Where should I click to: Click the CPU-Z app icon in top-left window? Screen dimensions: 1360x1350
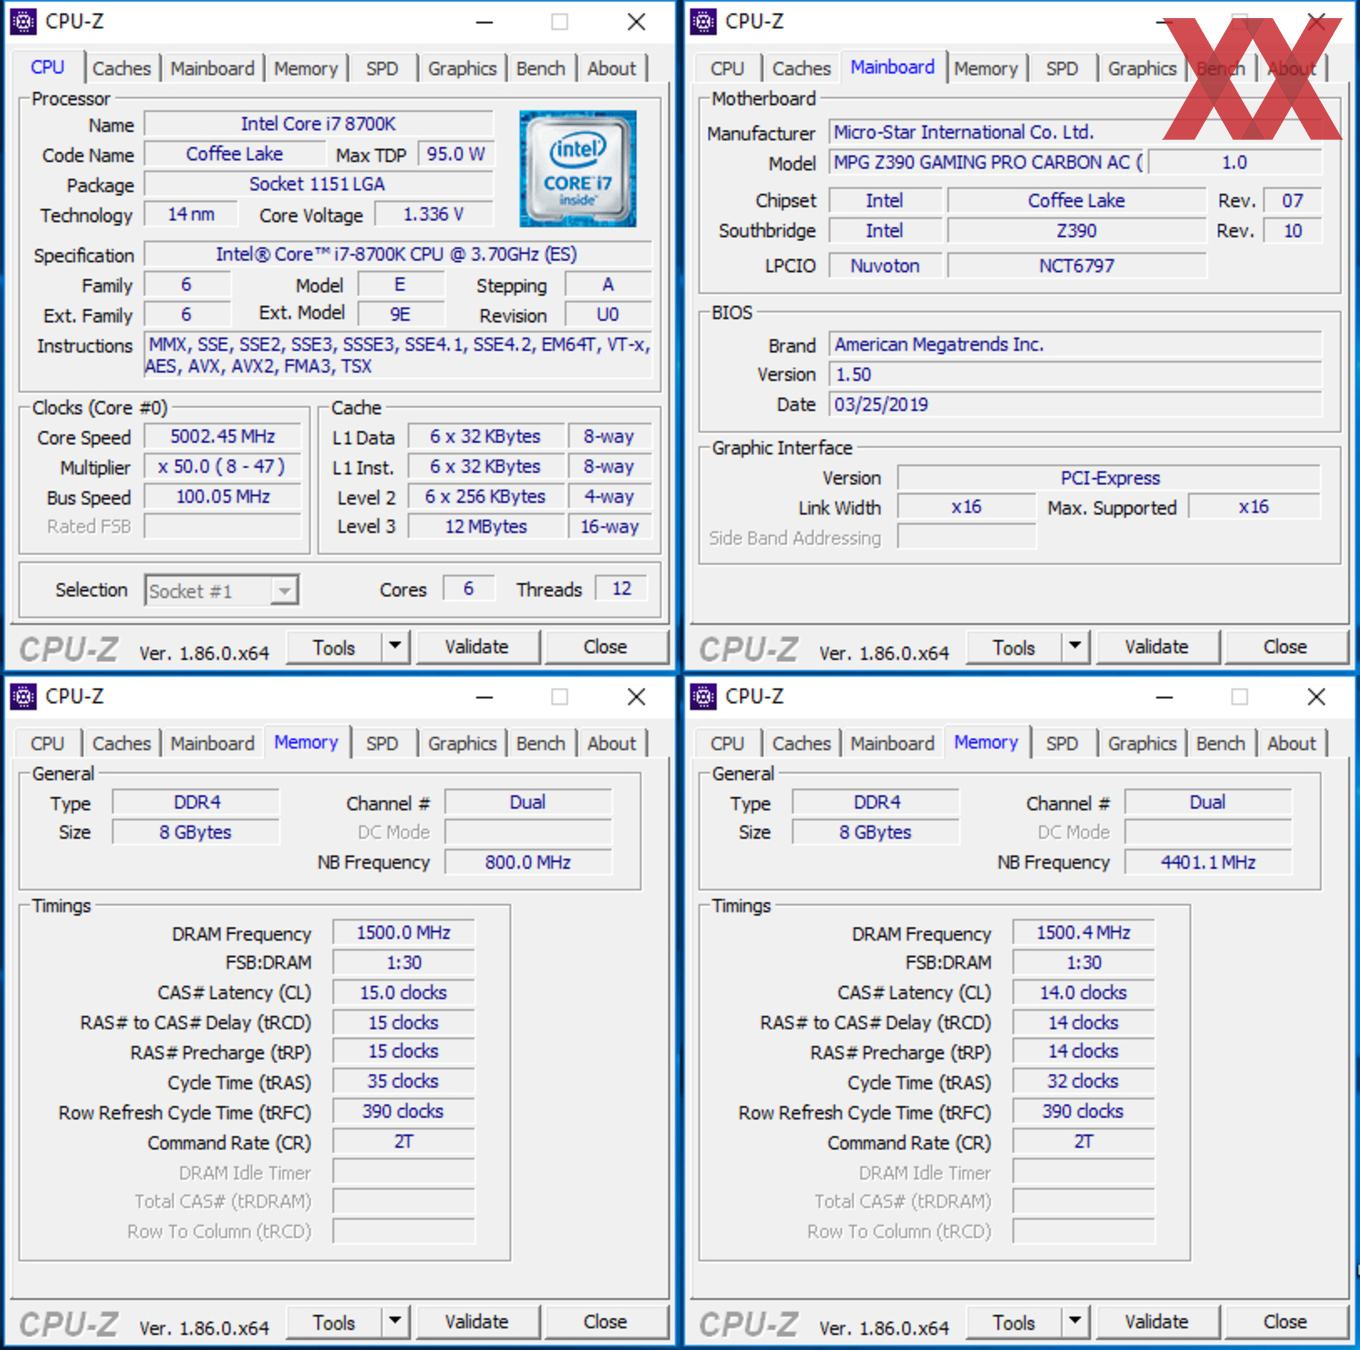click(23, 21)
